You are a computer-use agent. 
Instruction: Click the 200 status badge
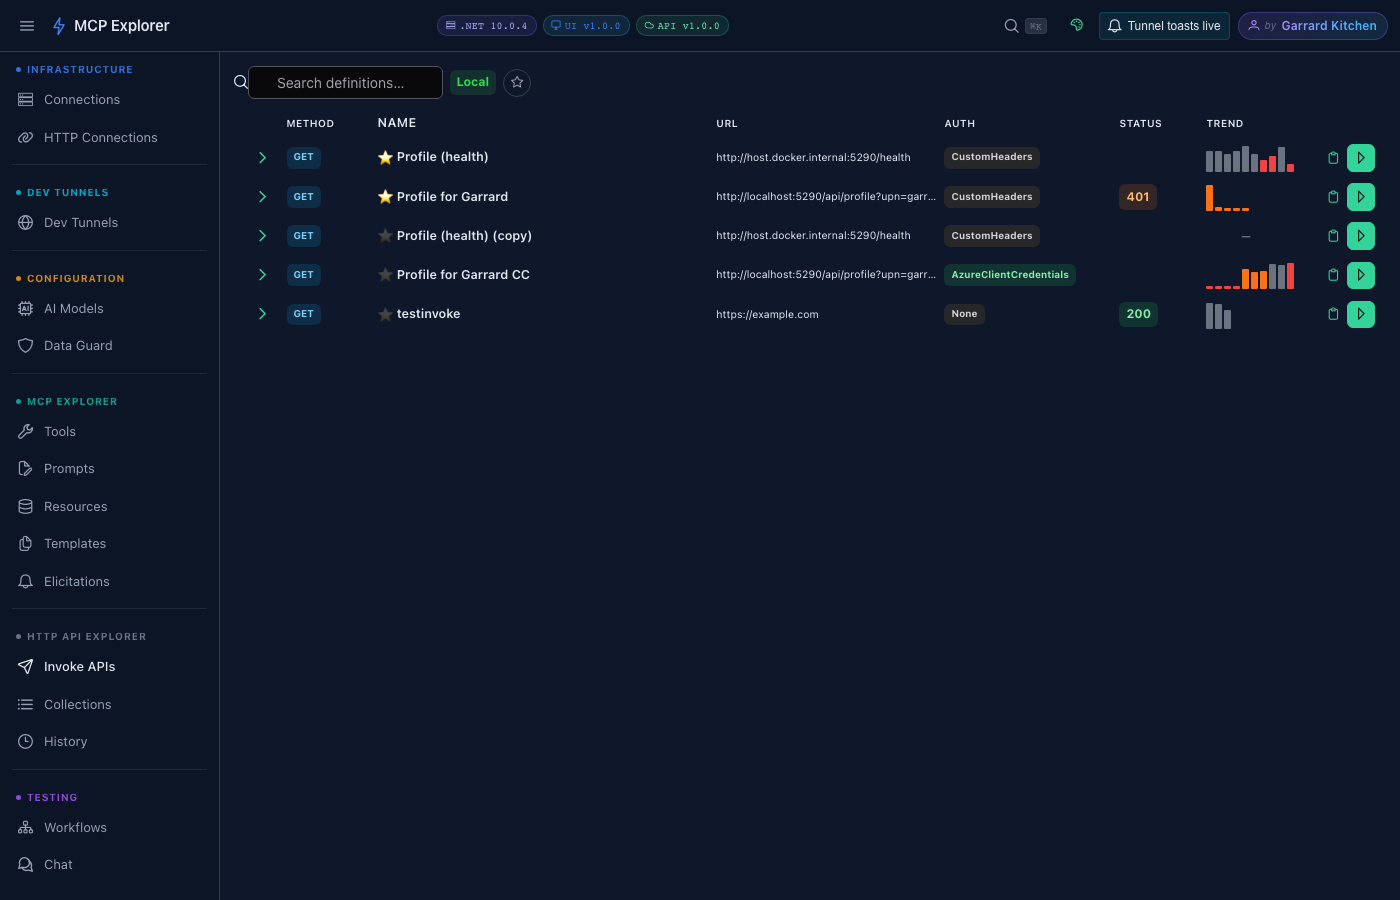pyautogui.click(x=1138, y=314)
